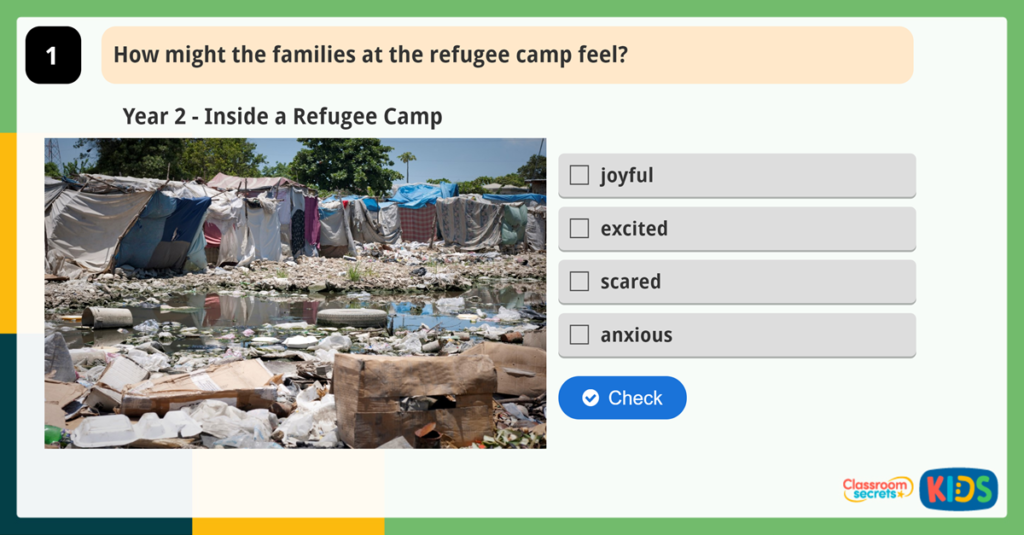Screen dimensions: 1024x535
Task: Click the "Year 2 - Inside a Refugee Camp" heading
Action: [282, 116]
